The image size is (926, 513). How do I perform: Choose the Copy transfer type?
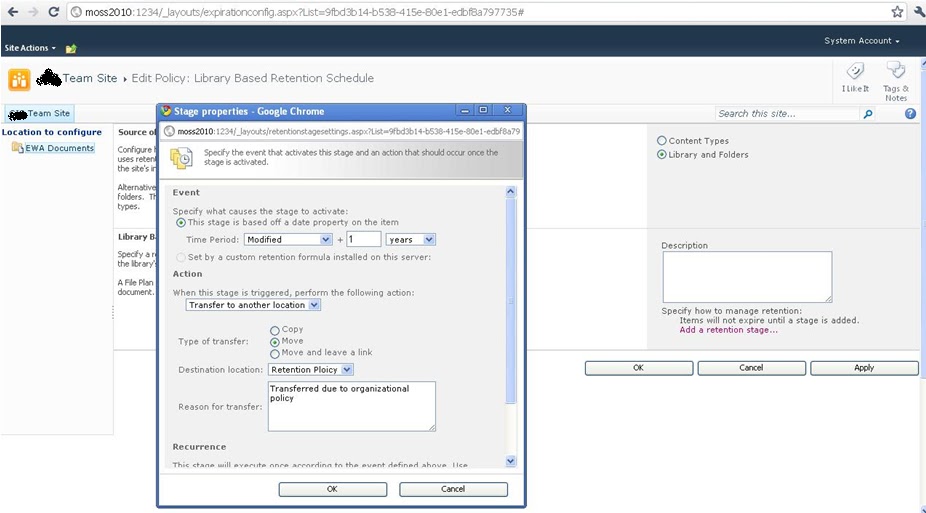(275, 330)
